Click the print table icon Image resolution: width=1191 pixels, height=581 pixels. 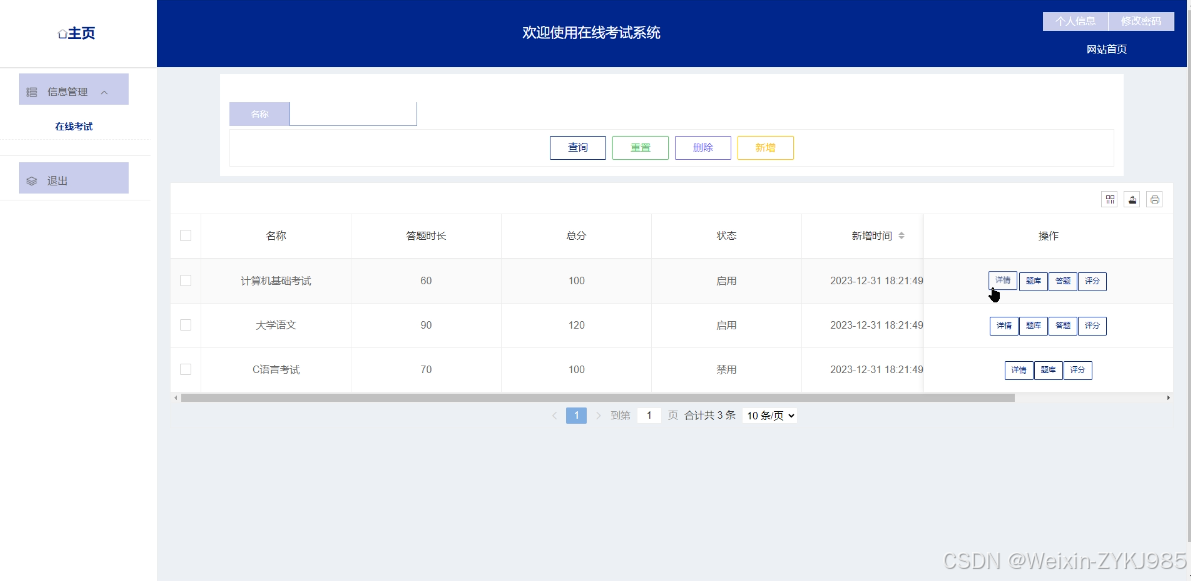(1155, 200)
